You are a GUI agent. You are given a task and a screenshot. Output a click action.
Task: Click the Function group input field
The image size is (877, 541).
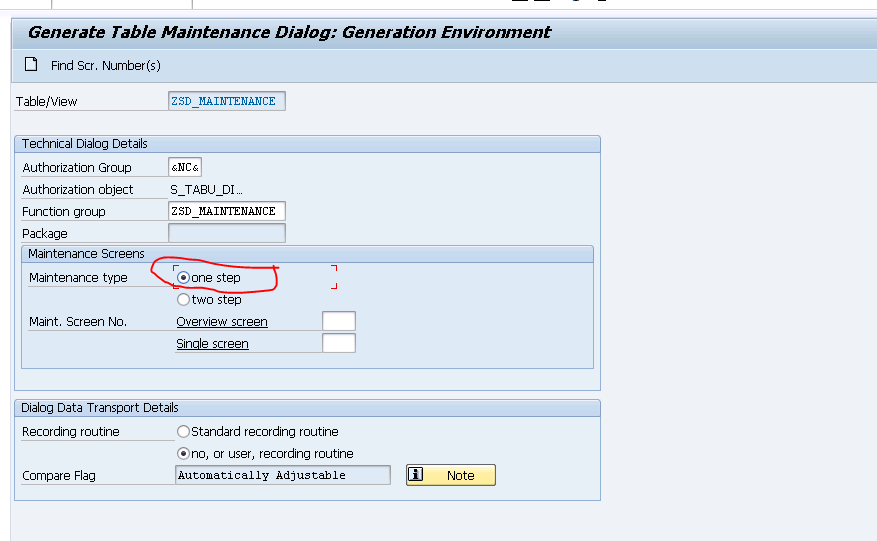coord(227,211)
